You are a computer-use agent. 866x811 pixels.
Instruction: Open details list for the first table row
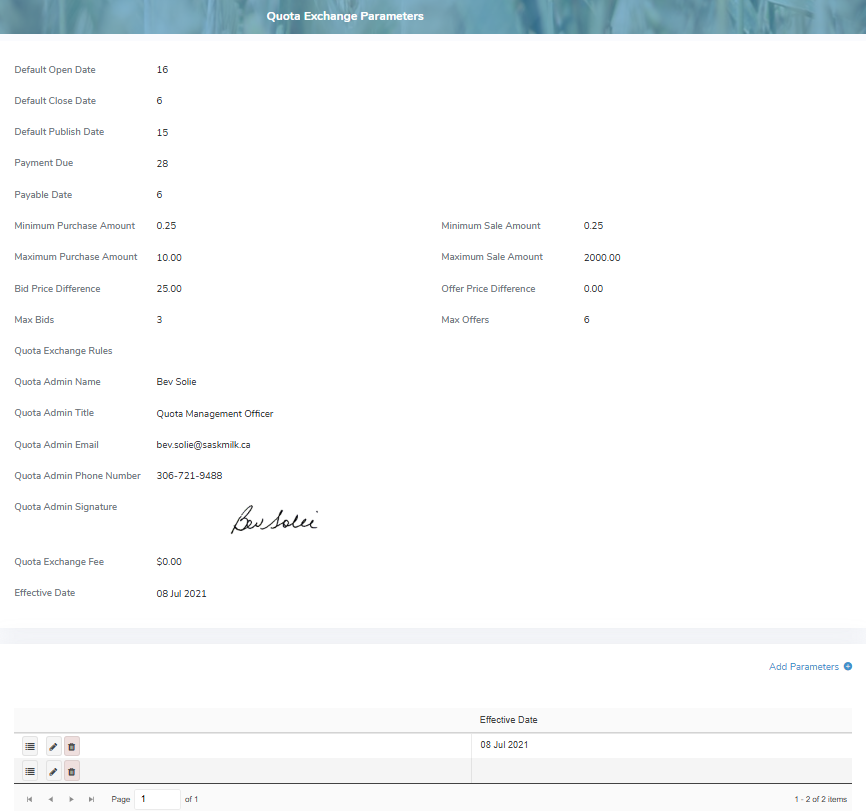point(30,745)
